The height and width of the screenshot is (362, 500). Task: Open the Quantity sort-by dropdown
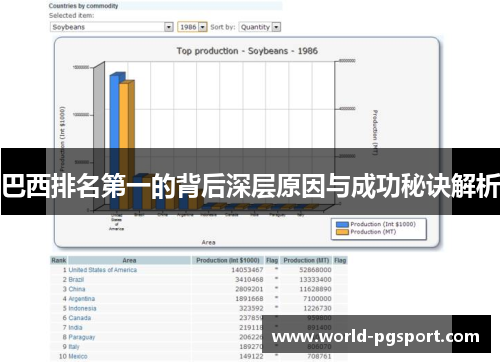[x=276, y=27]
